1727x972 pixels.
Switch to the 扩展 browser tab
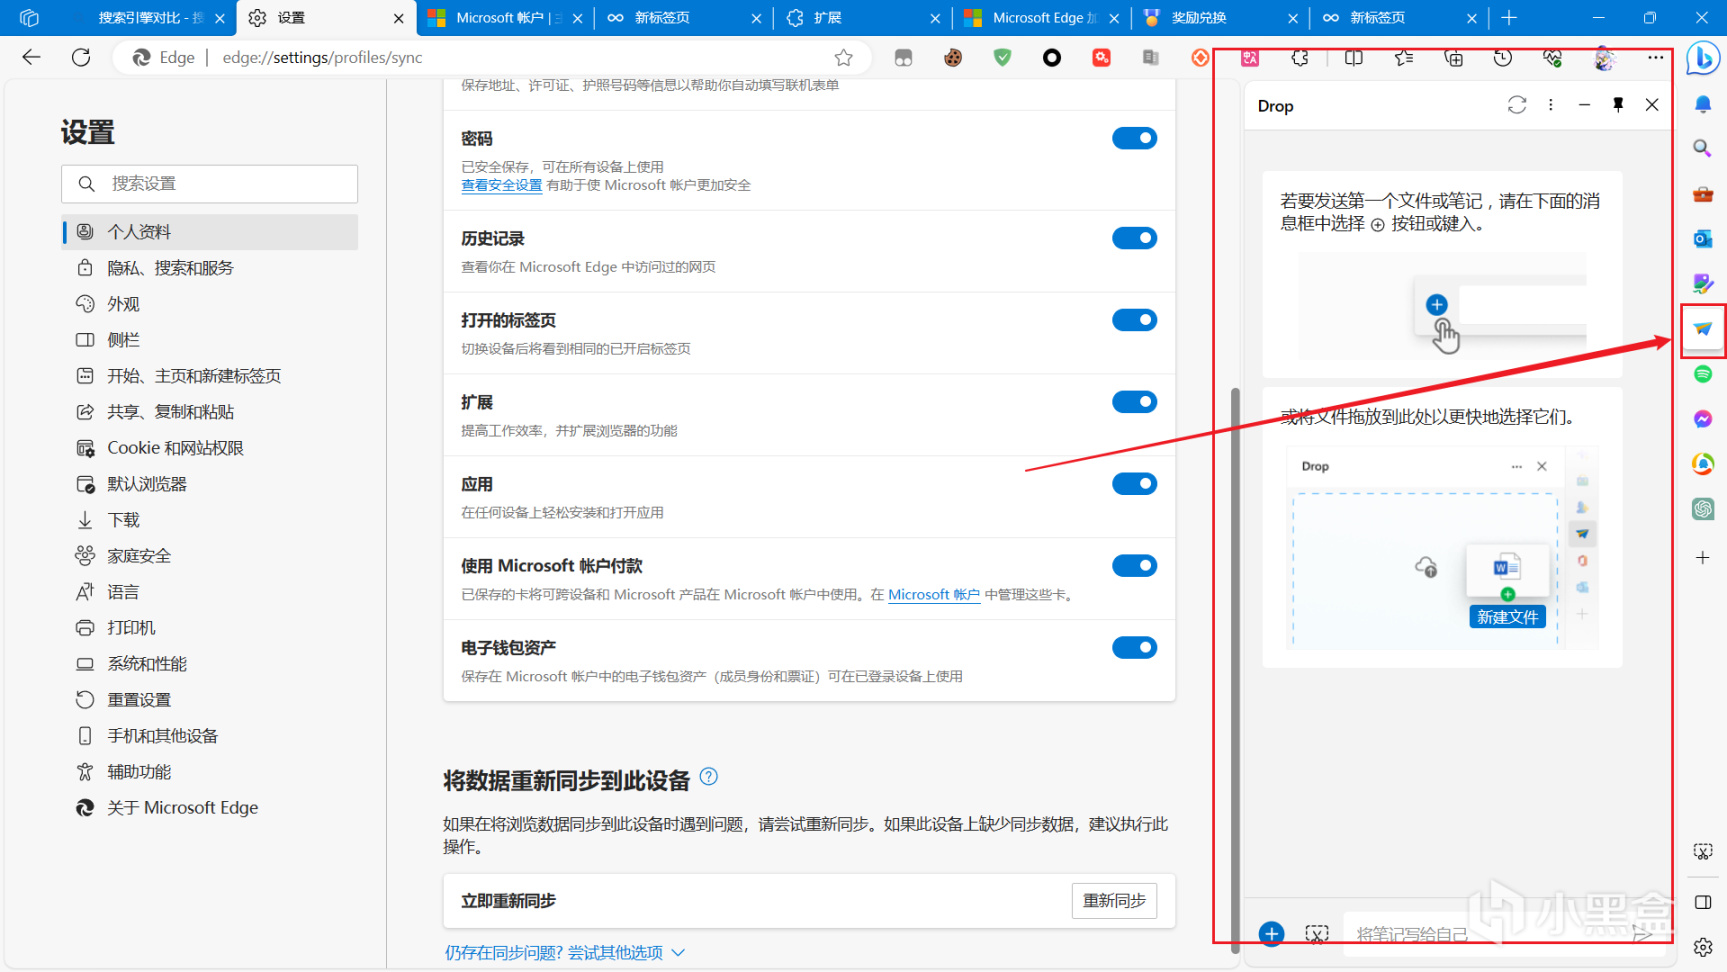coord(863,18)
